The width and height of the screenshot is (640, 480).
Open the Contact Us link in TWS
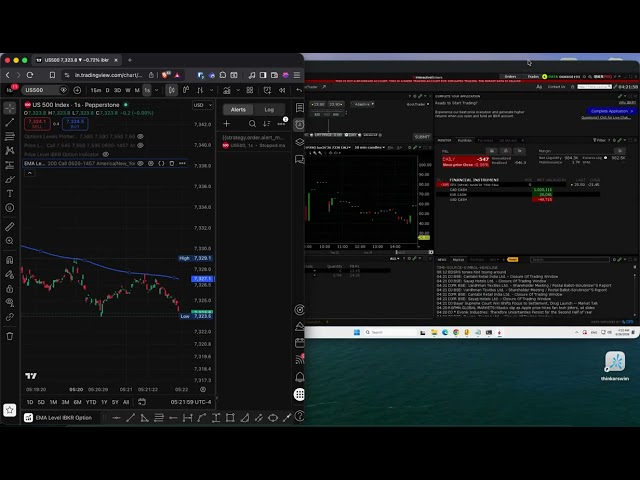556,87
